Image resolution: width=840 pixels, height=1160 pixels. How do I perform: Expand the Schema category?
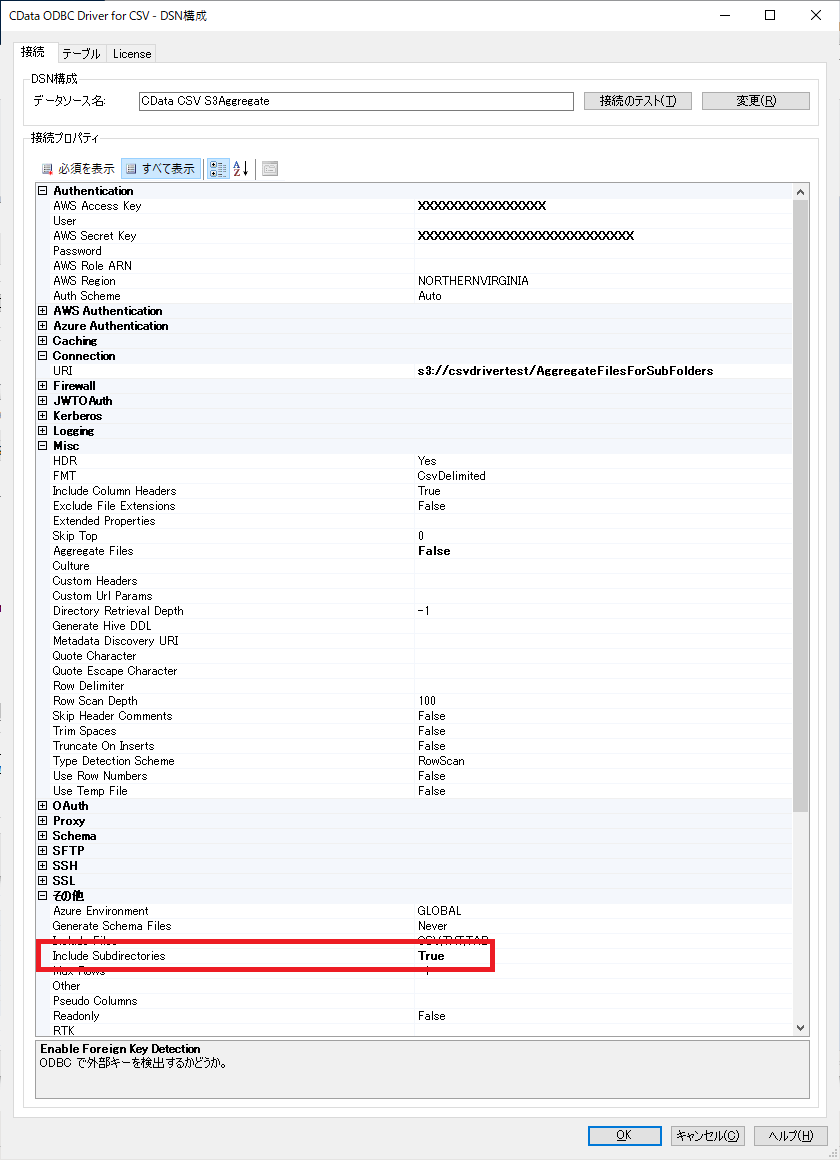pos(43,836)
